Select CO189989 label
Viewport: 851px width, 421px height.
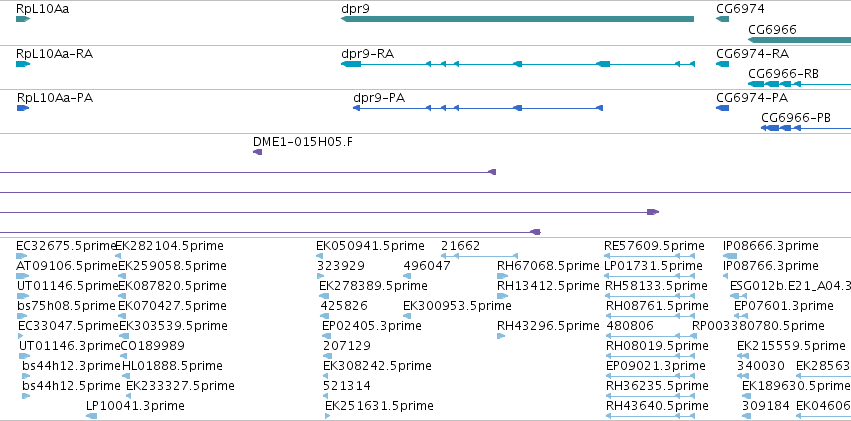153,346
